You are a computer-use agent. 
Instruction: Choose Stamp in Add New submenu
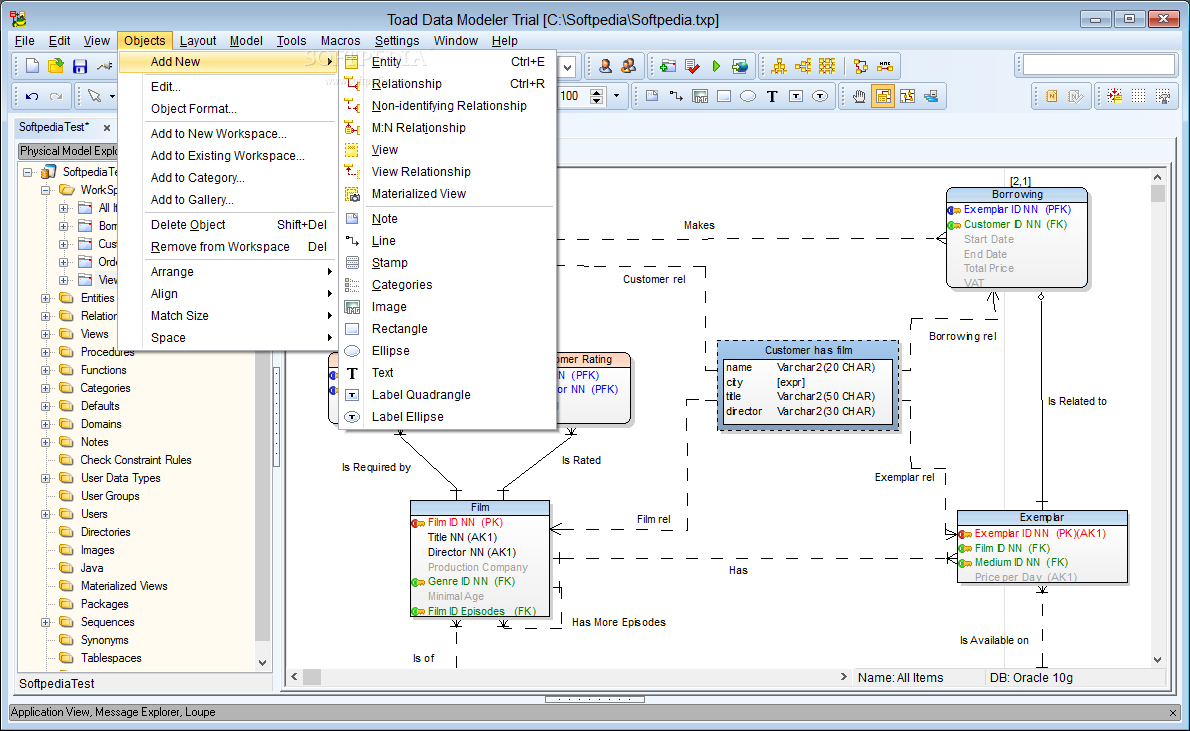coord(448,263)
